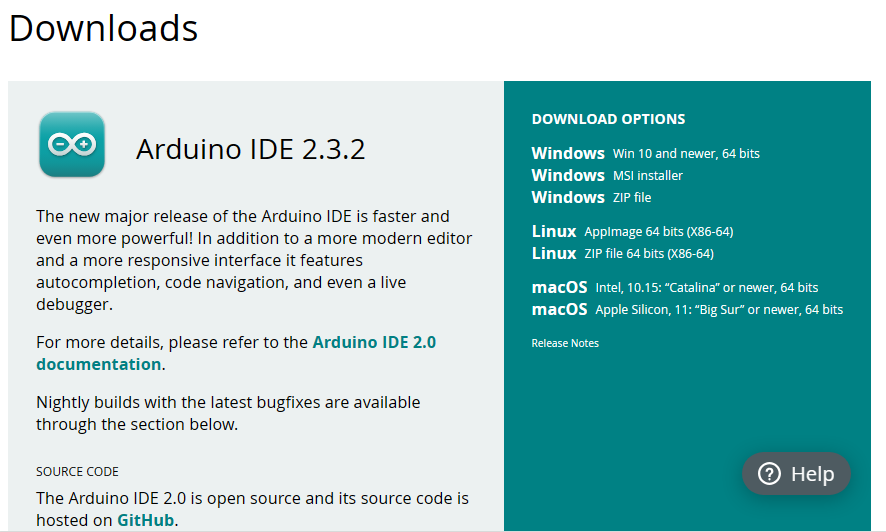Click the DOWNLOAD OPTIONS heading
886x532 pixels.
[x=609, y=119]
